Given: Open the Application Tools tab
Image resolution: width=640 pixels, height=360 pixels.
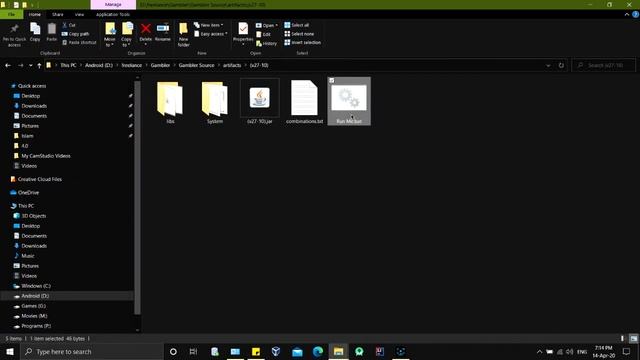Looking at the screenshot, I should (x=113, y=14).
